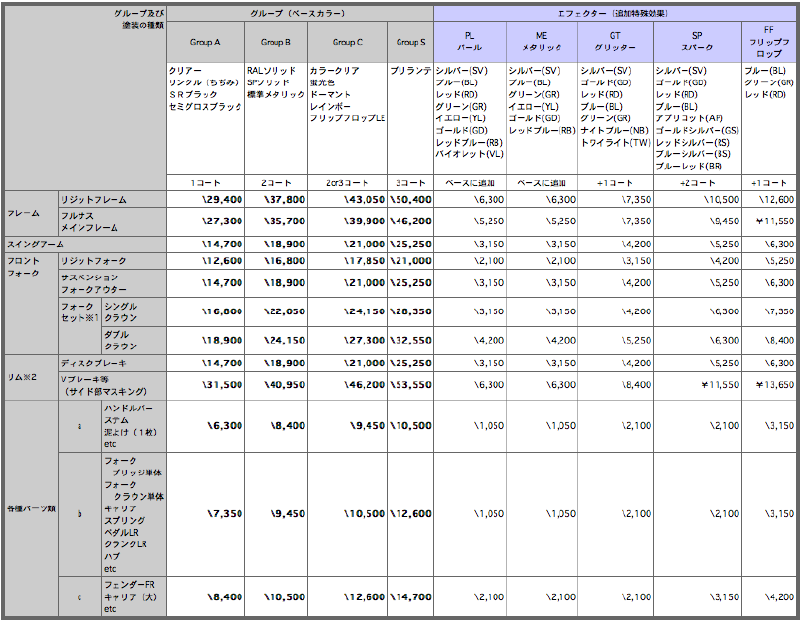
Task: Click 'ゴールドシルバー(GS)' in SP colors
Action: [697, 131]
